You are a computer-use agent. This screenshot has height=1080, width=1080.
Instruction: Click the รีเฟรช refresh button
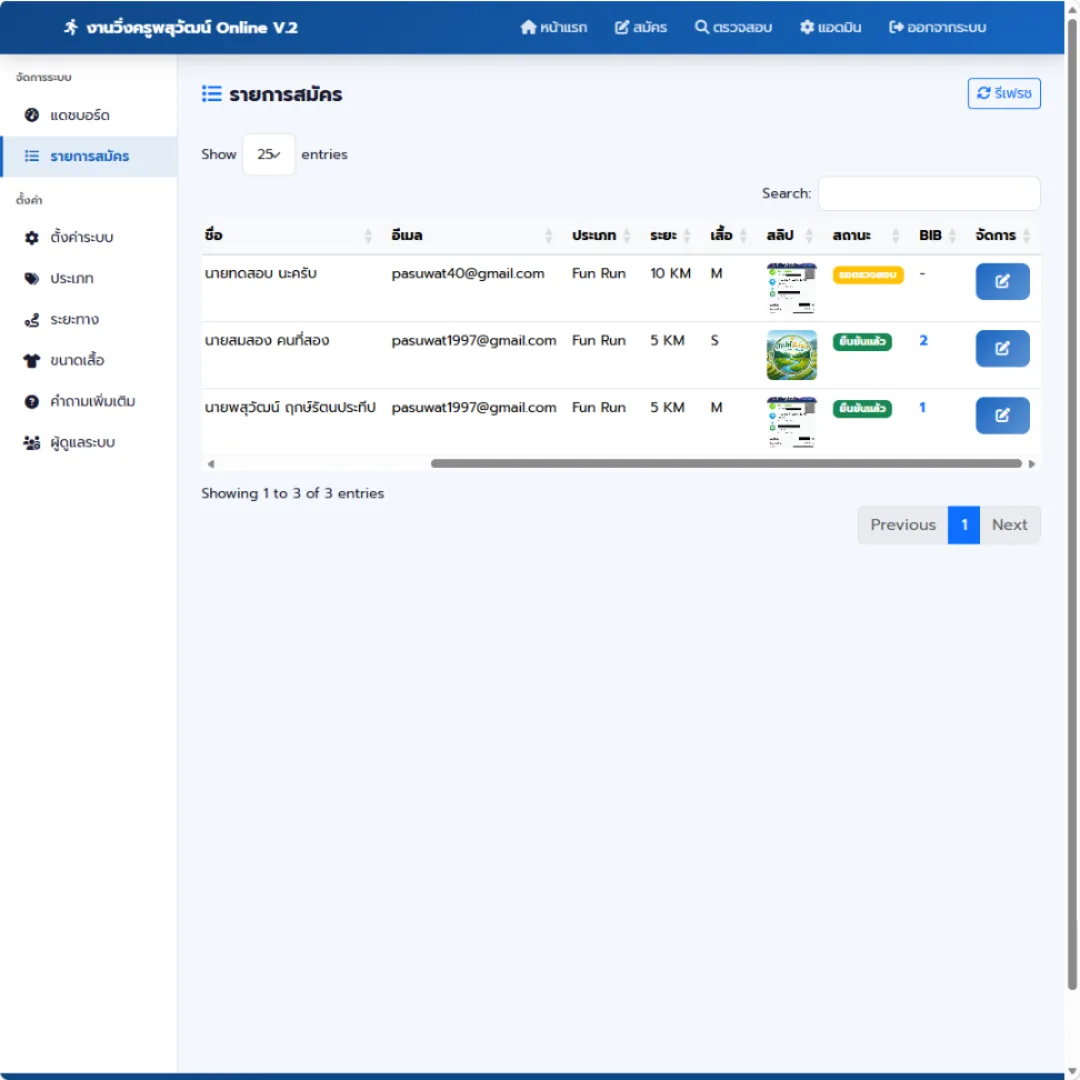pyautogui.click(x=1004, y=94)
